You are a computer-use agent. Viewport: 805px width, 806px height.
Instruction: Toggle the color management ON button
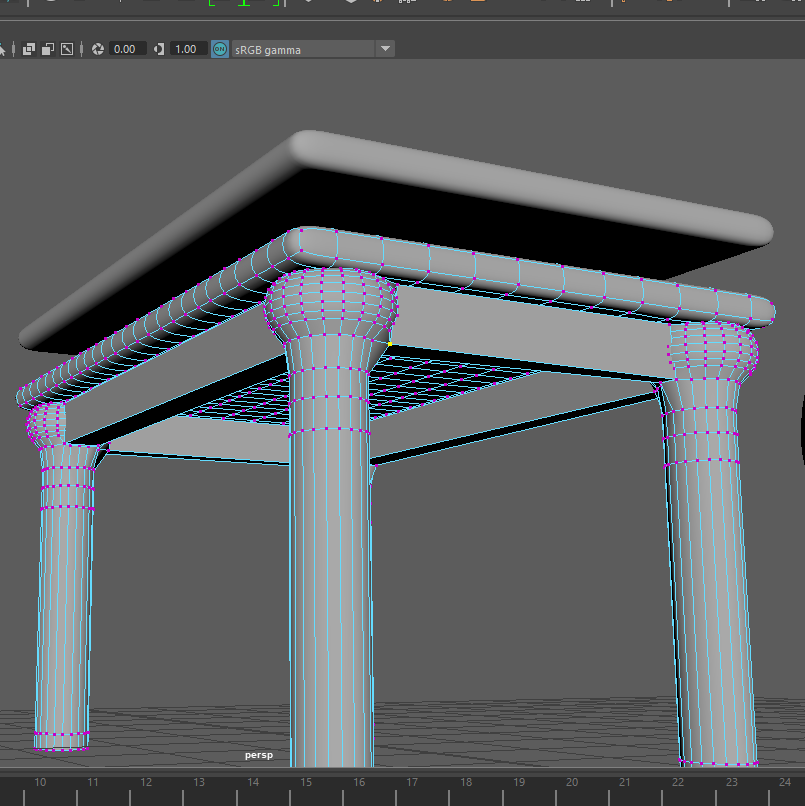tap(220, 49)
